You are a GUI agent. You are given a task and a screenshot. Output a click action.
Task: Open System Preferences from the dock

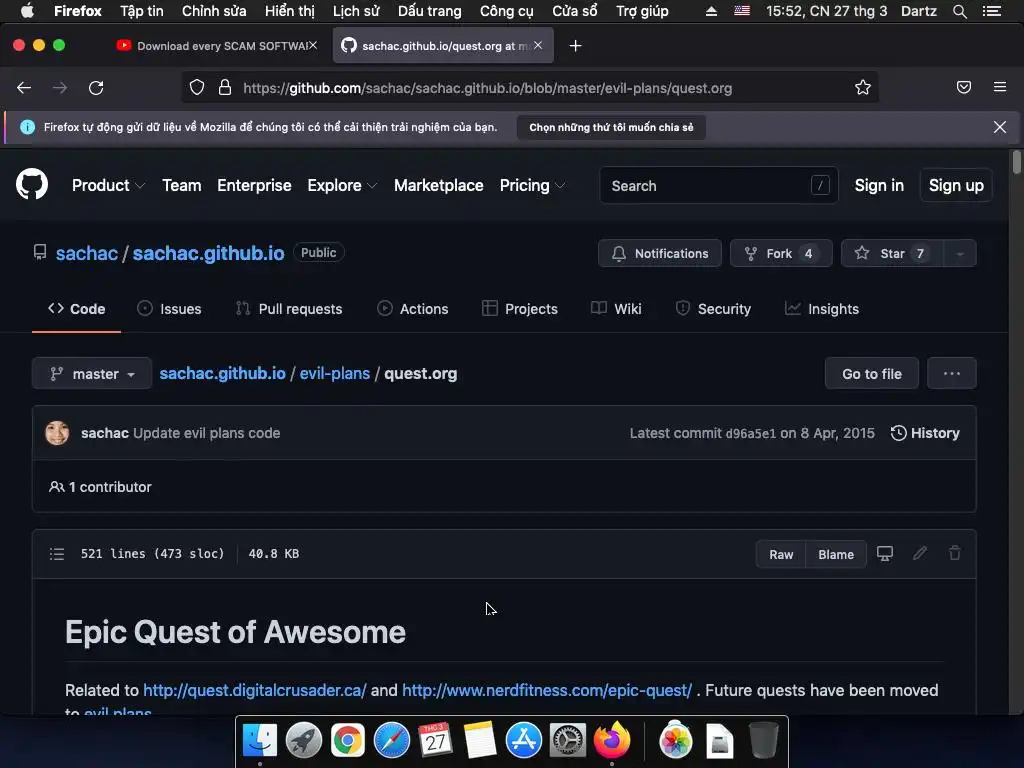tap(568, 741)
